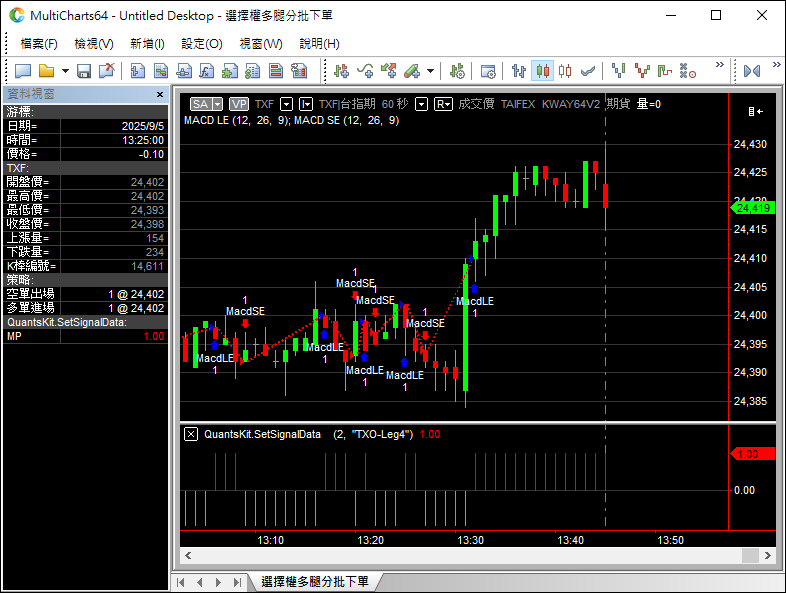The image size is (786, 593).
Task: Switch chart style to line on close
Action: click(588, 71)
